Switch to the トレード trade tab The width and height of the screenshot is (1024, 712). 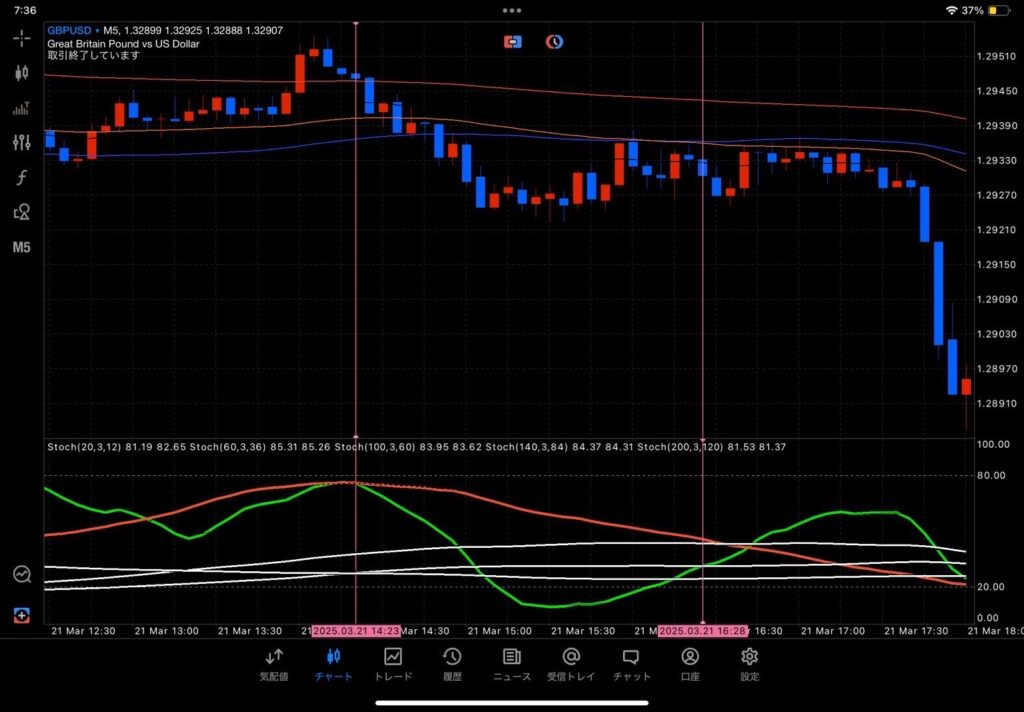pyautogui.click(x=393, y=665)
